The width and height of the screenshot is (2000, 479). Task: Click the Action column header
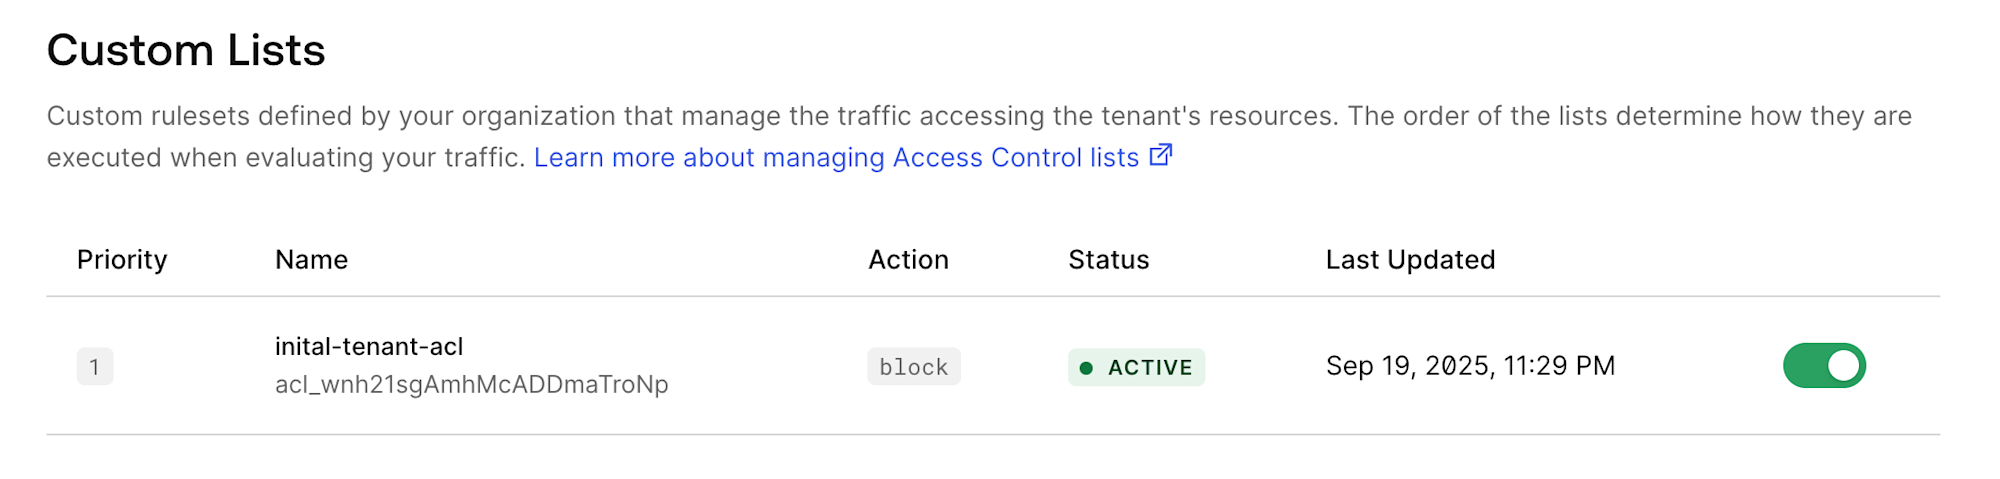908,260
